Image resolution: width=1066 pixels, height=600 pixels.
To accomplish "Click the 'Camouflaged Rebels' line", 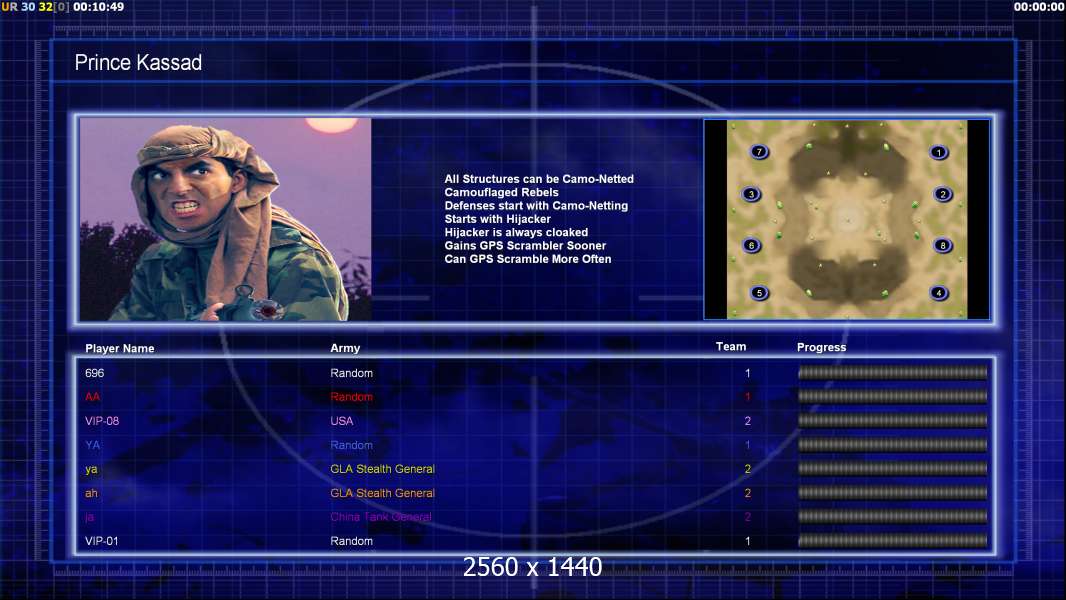I will [x=502, y=192].
